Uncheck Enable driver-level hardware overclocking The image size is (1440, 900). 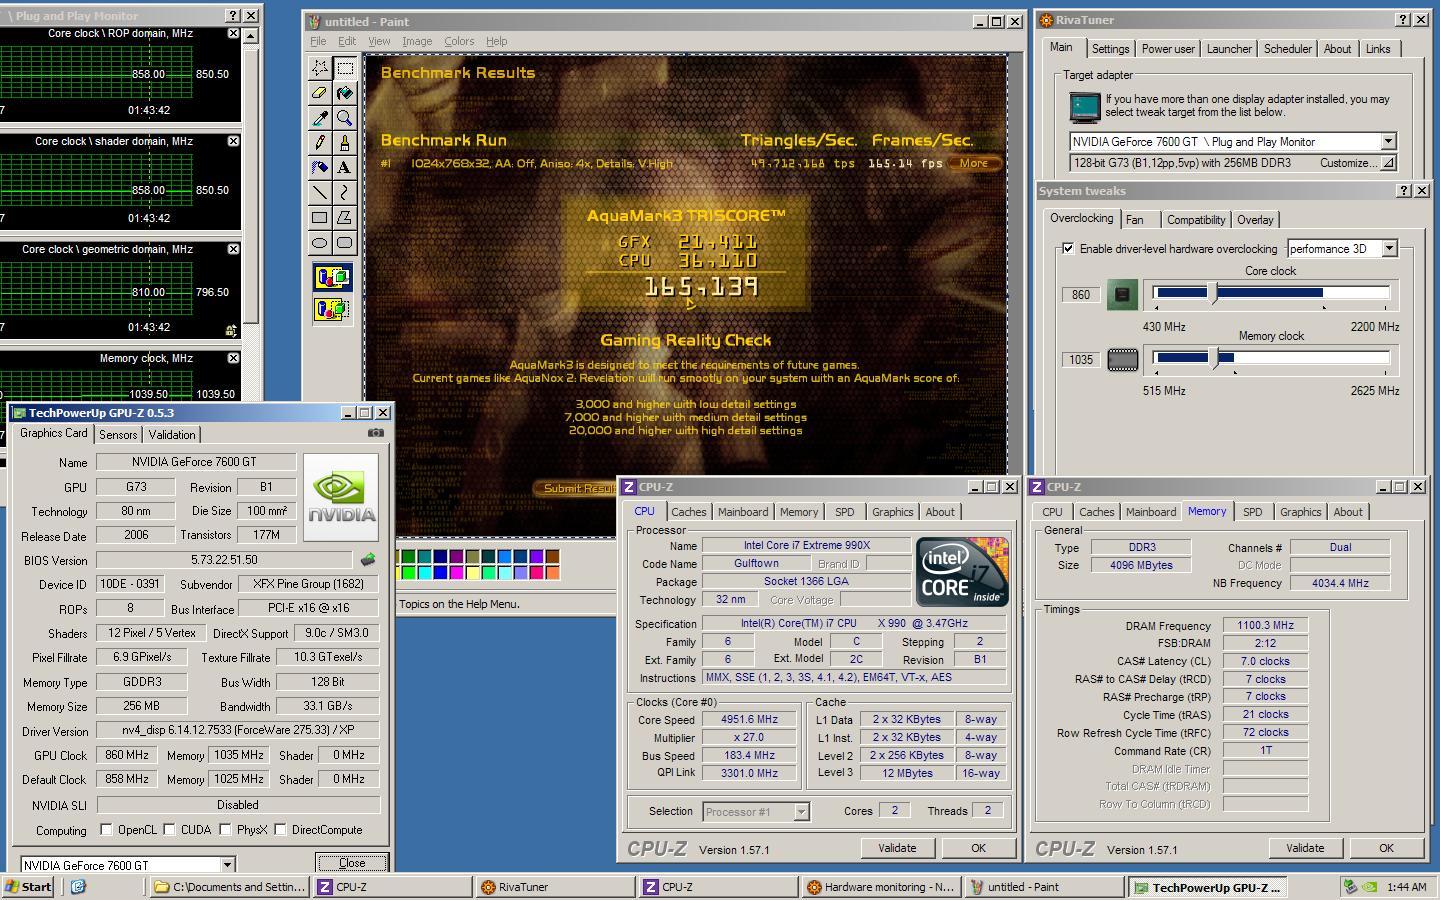1068,248
